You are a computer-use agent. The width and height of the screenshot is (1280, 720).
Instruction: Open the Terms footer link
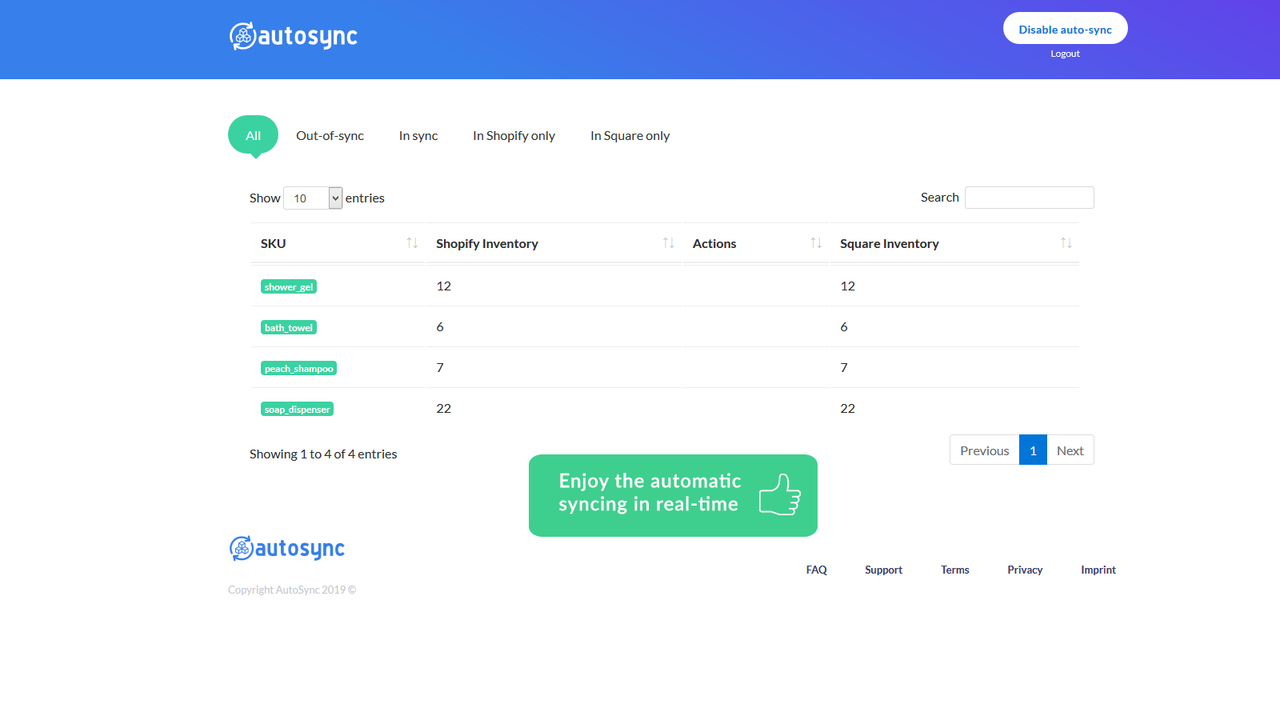[x=955, y=570]
